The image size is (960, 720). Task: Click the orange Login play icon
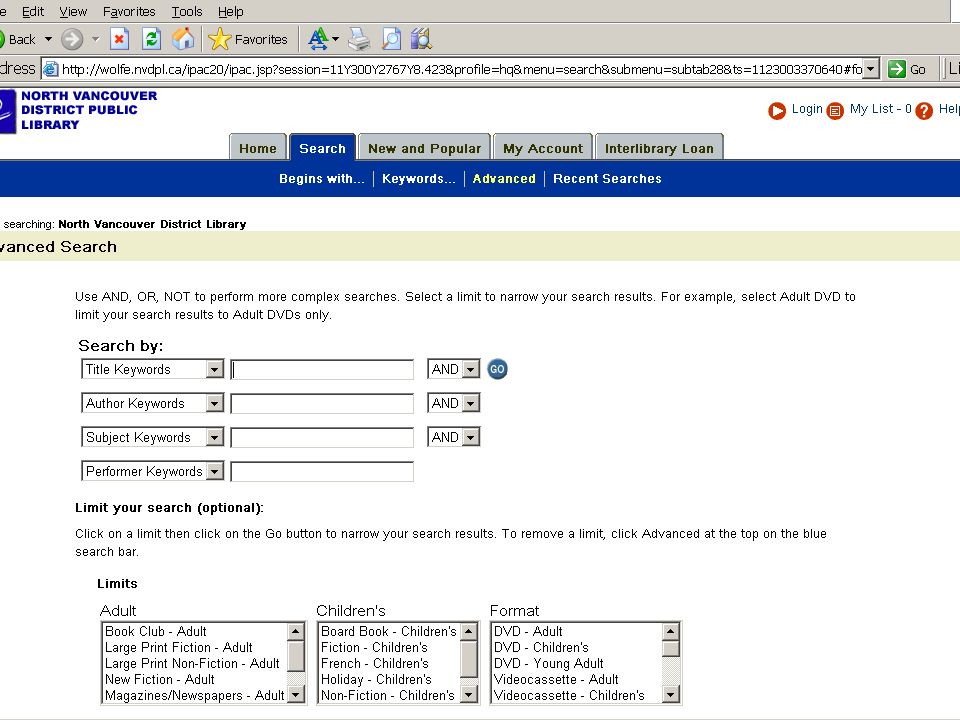(x=777, y=111)
